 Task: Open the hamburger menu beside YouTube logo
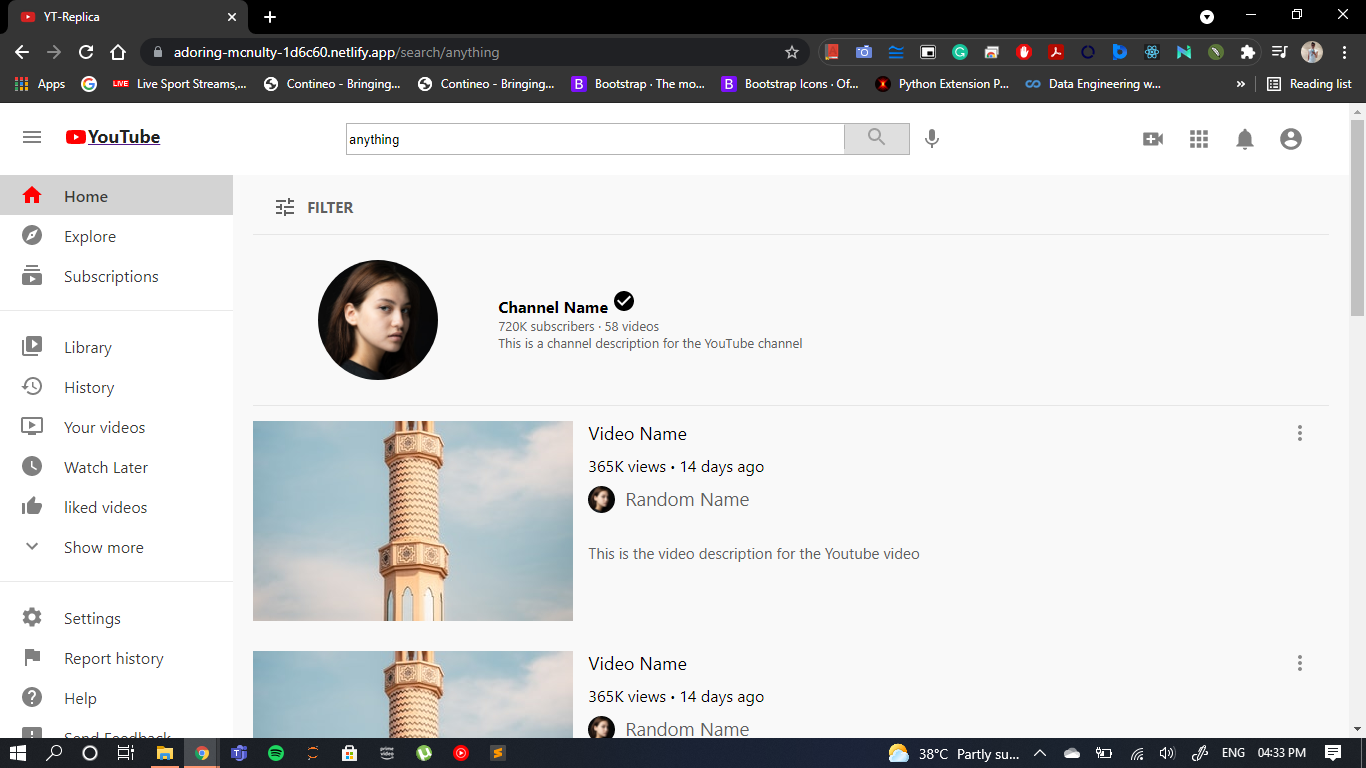pyautogui.click(x=32, y=137)
